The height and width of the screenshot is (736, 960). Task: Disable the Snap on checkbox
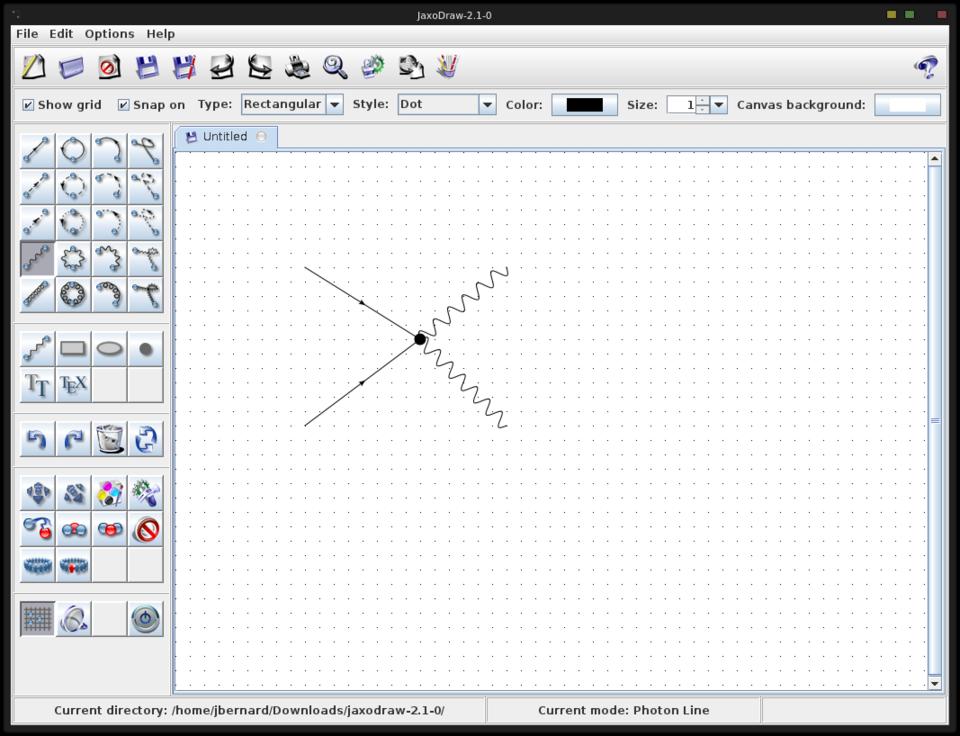pos(124,105)
